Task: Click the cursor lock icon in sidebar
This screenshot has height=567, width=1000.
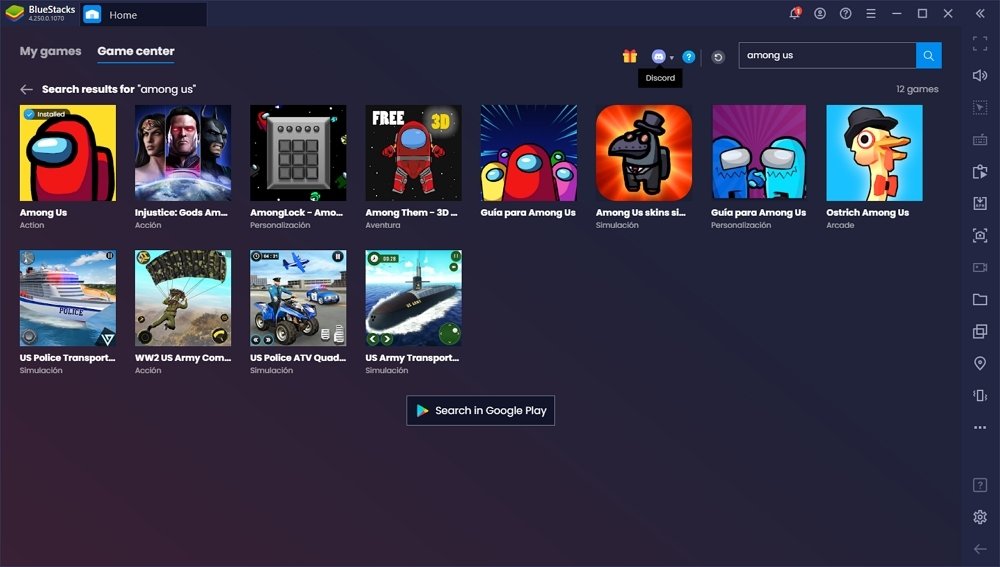Action: click(x=980, y=107)
